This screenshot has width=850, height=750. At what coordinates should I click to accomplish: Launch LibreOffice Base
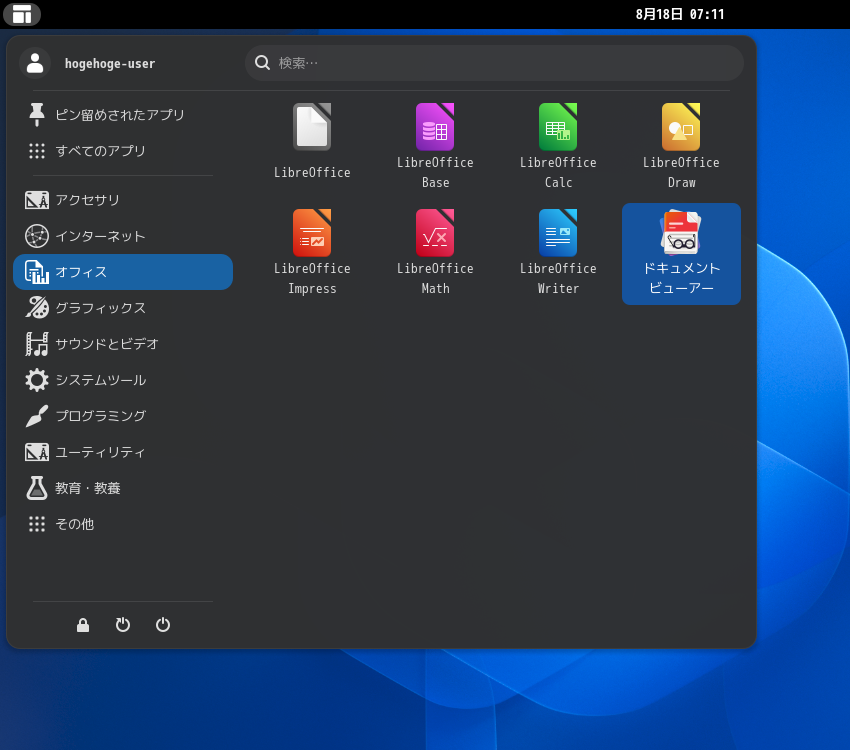pos(435,142)
